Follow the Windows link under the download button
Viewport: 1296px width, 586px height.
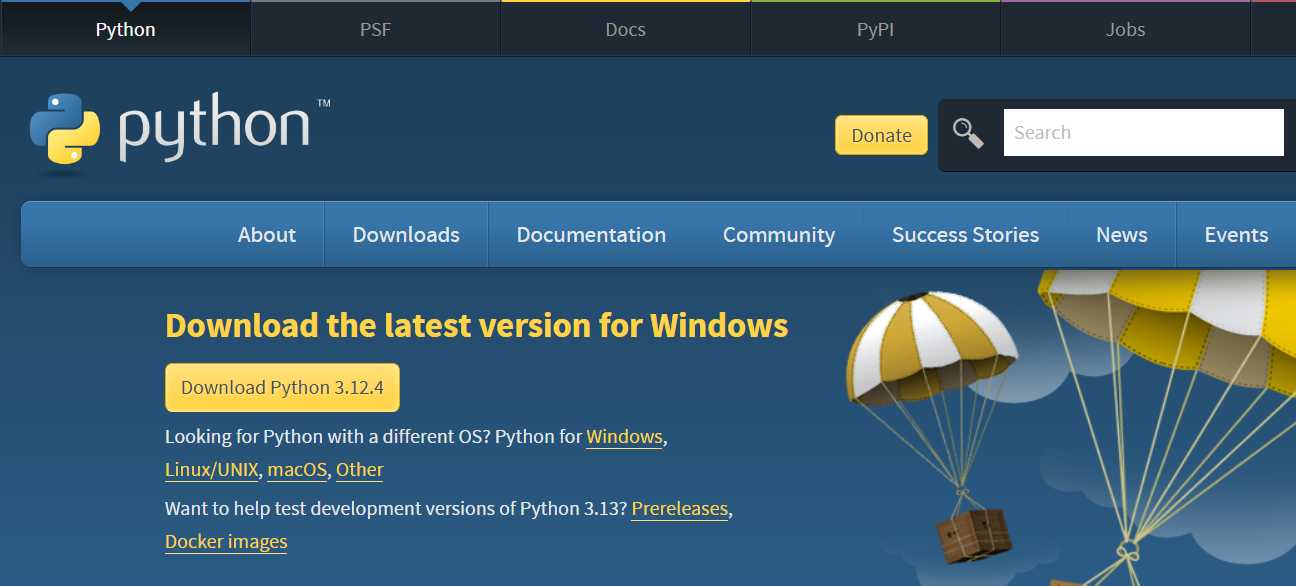624,437
